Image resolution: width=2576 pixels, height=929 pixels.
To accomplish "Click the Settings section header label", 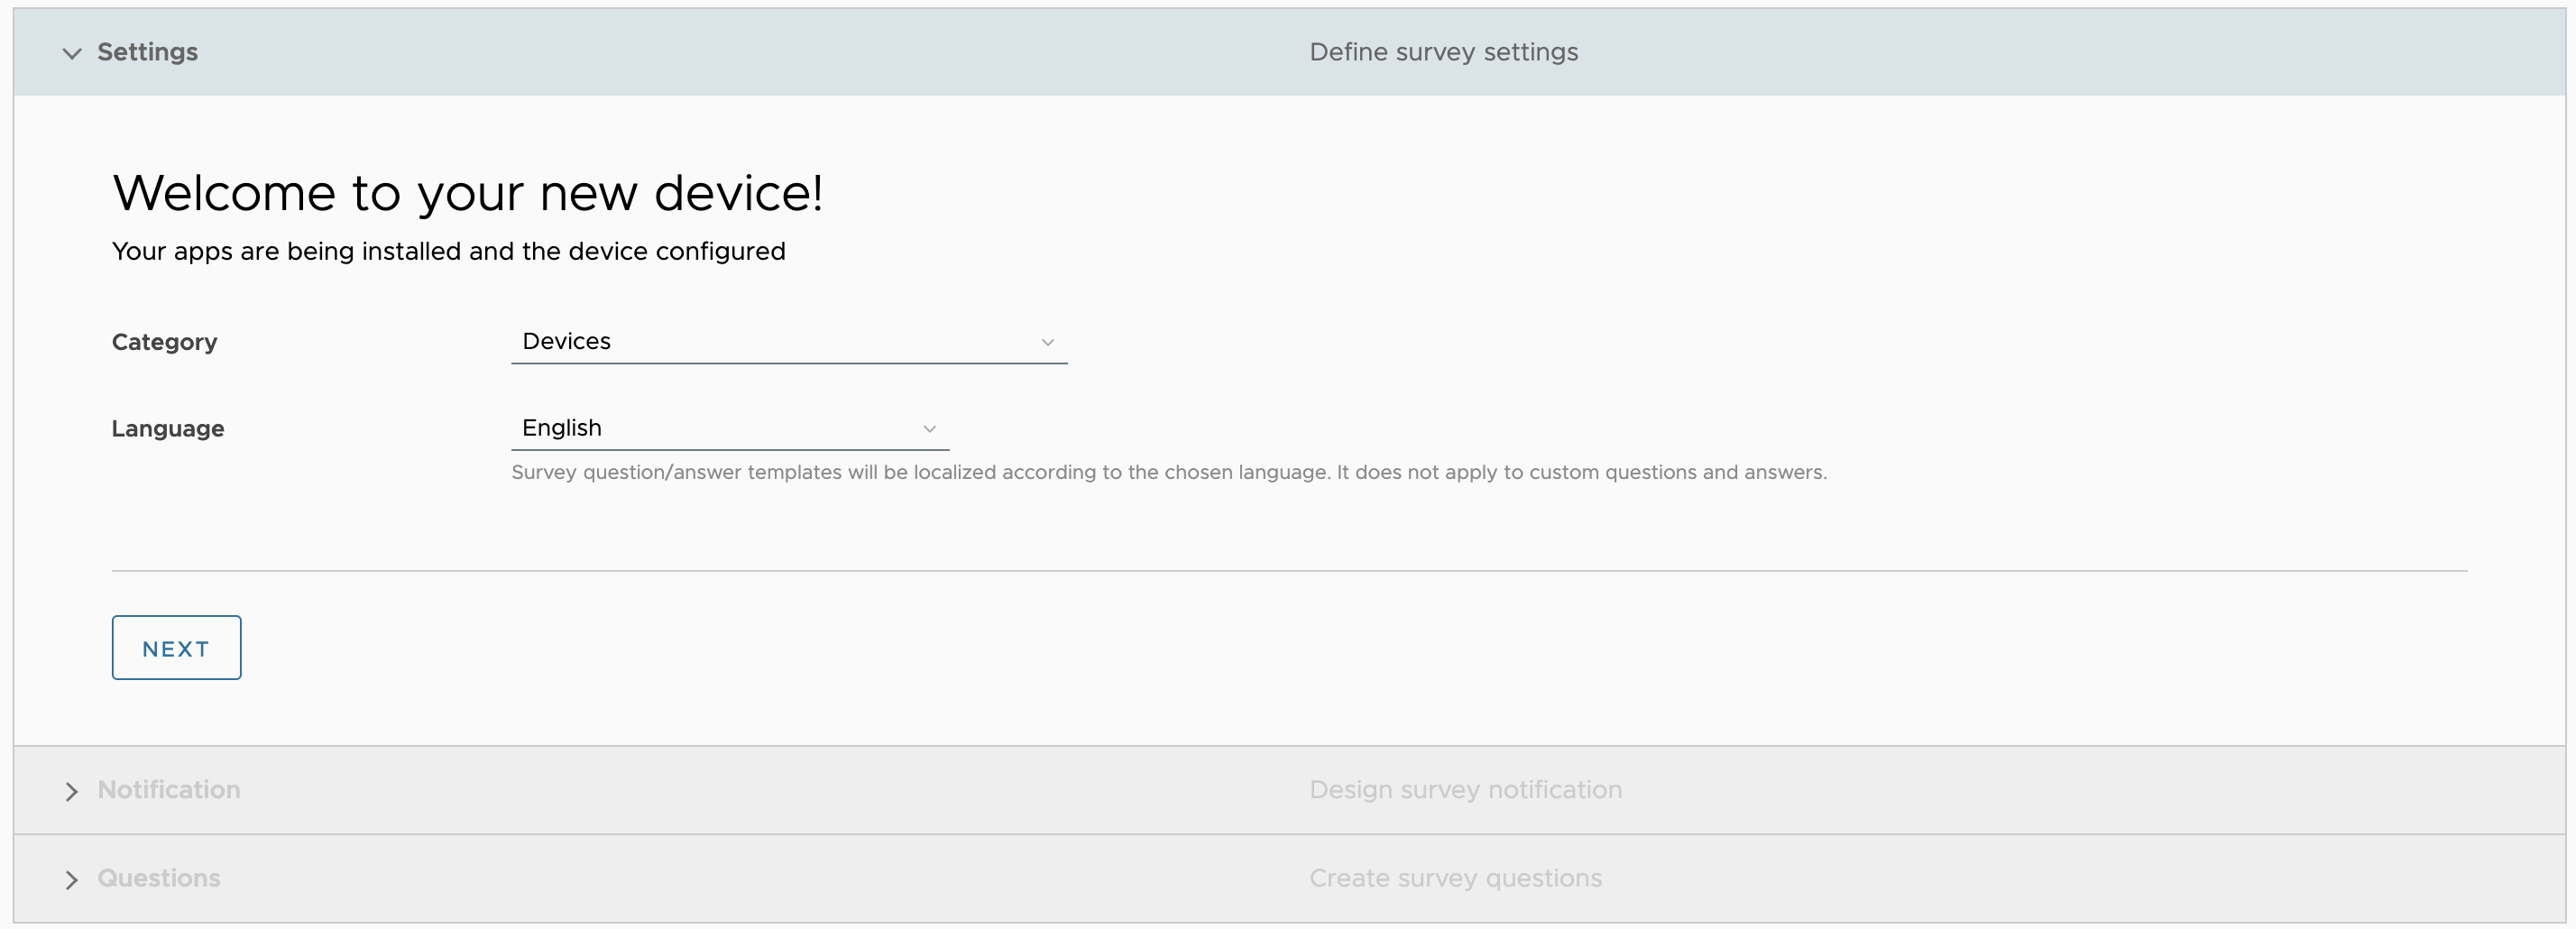I will click(147, 51).
